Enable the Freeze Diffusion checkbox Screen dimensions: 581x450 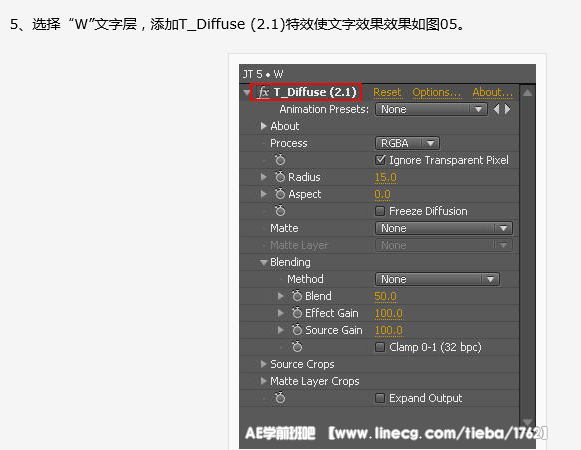click(x=380, y=211)
